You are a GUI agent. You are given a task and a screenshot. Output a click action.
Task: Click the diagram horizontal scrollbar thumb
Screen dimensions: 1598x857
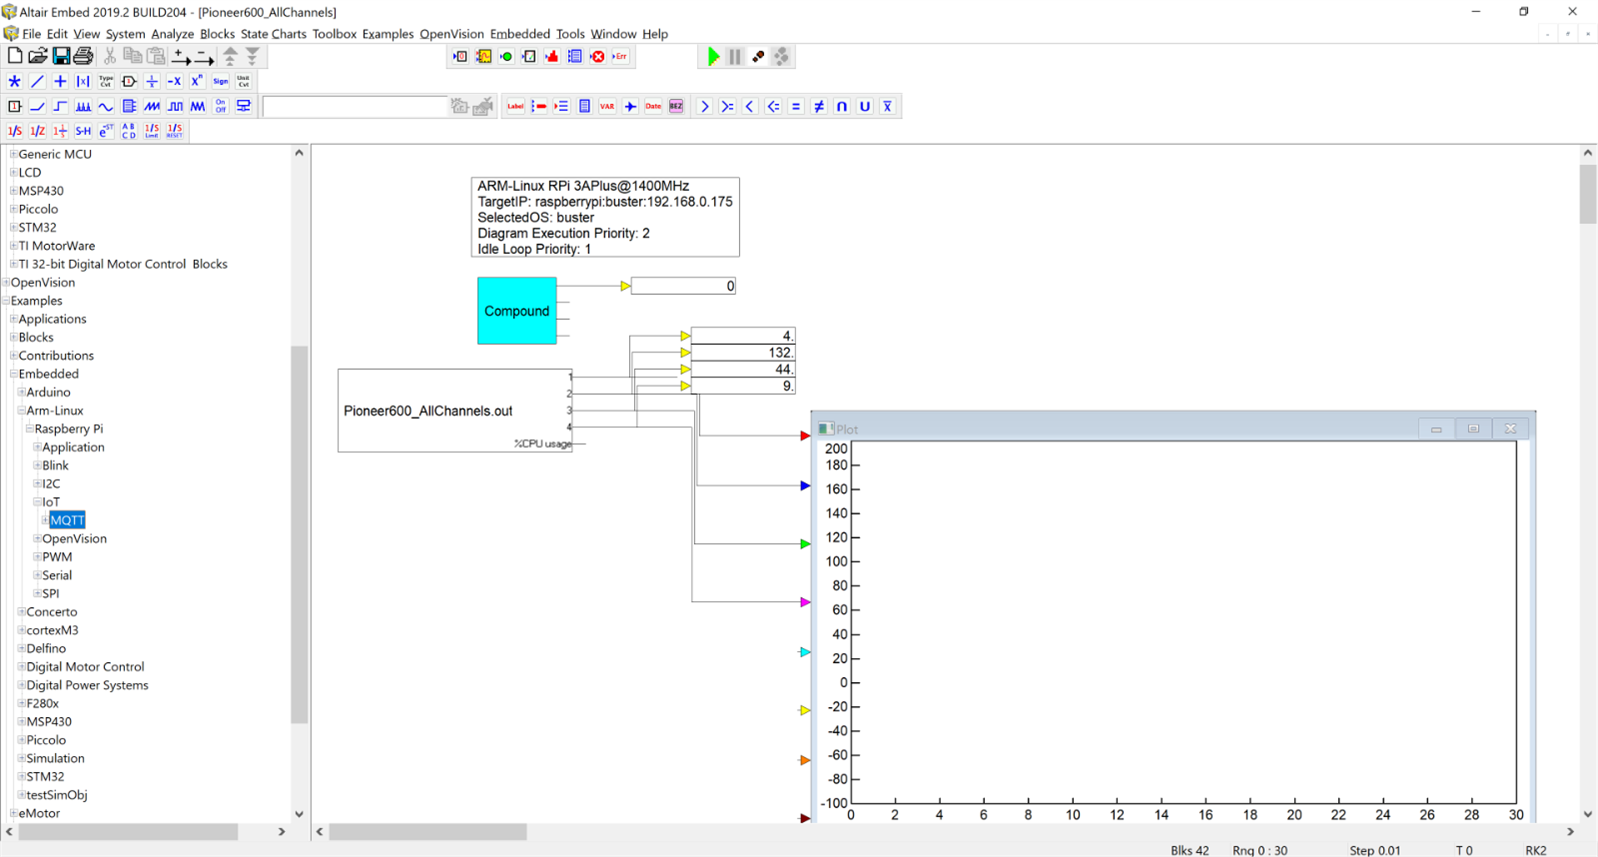click(428, 832)
